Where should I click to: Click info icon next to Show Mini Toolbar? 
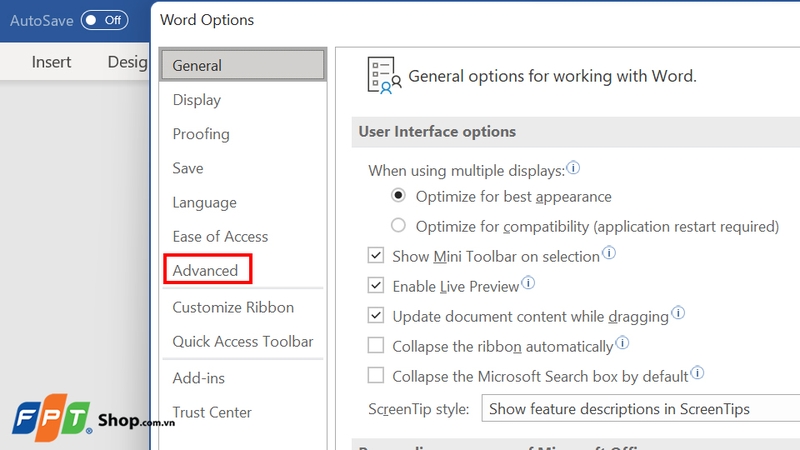tap(609, 254)
